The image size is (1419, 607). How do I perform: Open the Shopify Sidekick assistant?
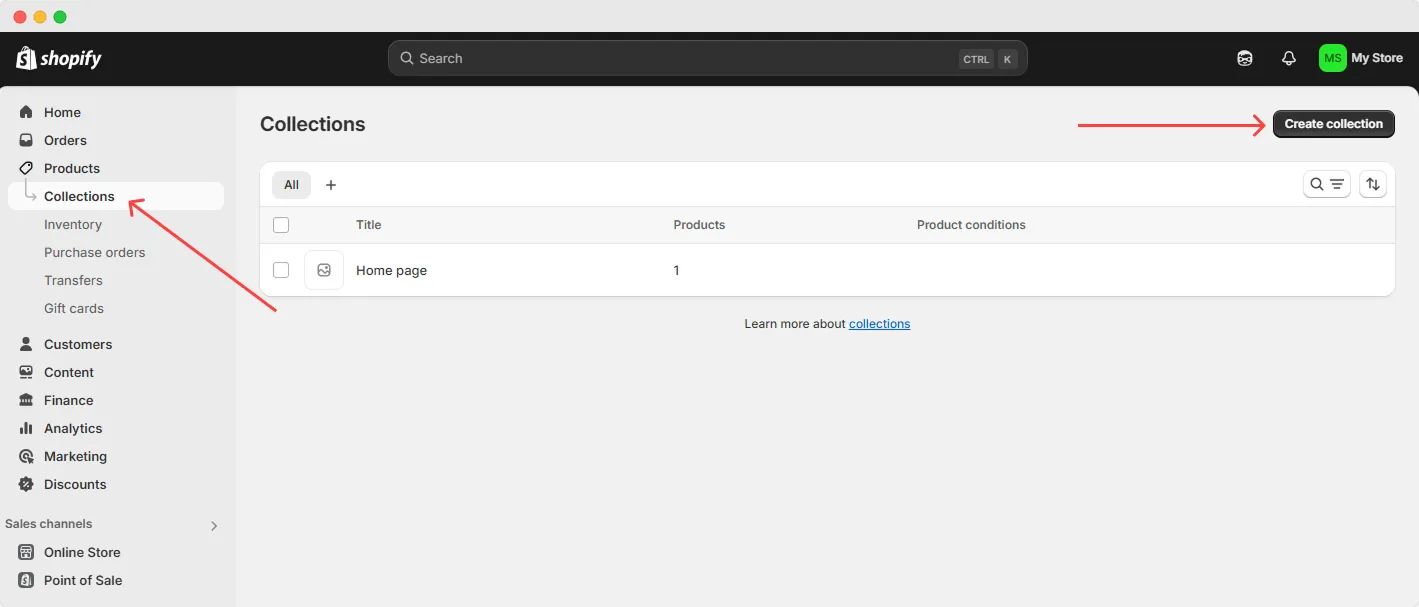point(1244,58)
